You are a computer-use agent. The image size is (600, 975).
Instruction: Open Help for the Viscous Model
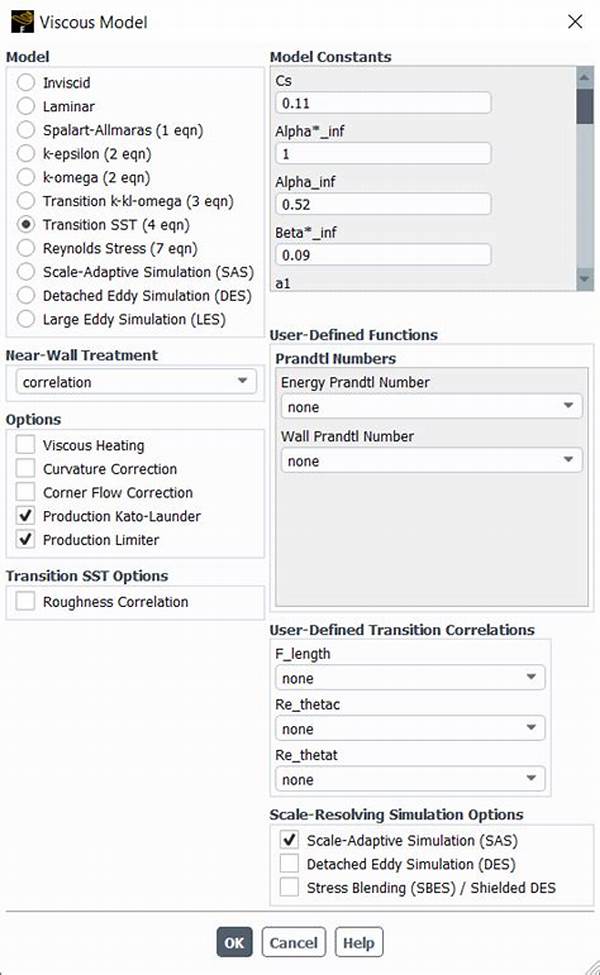(359, 943)
